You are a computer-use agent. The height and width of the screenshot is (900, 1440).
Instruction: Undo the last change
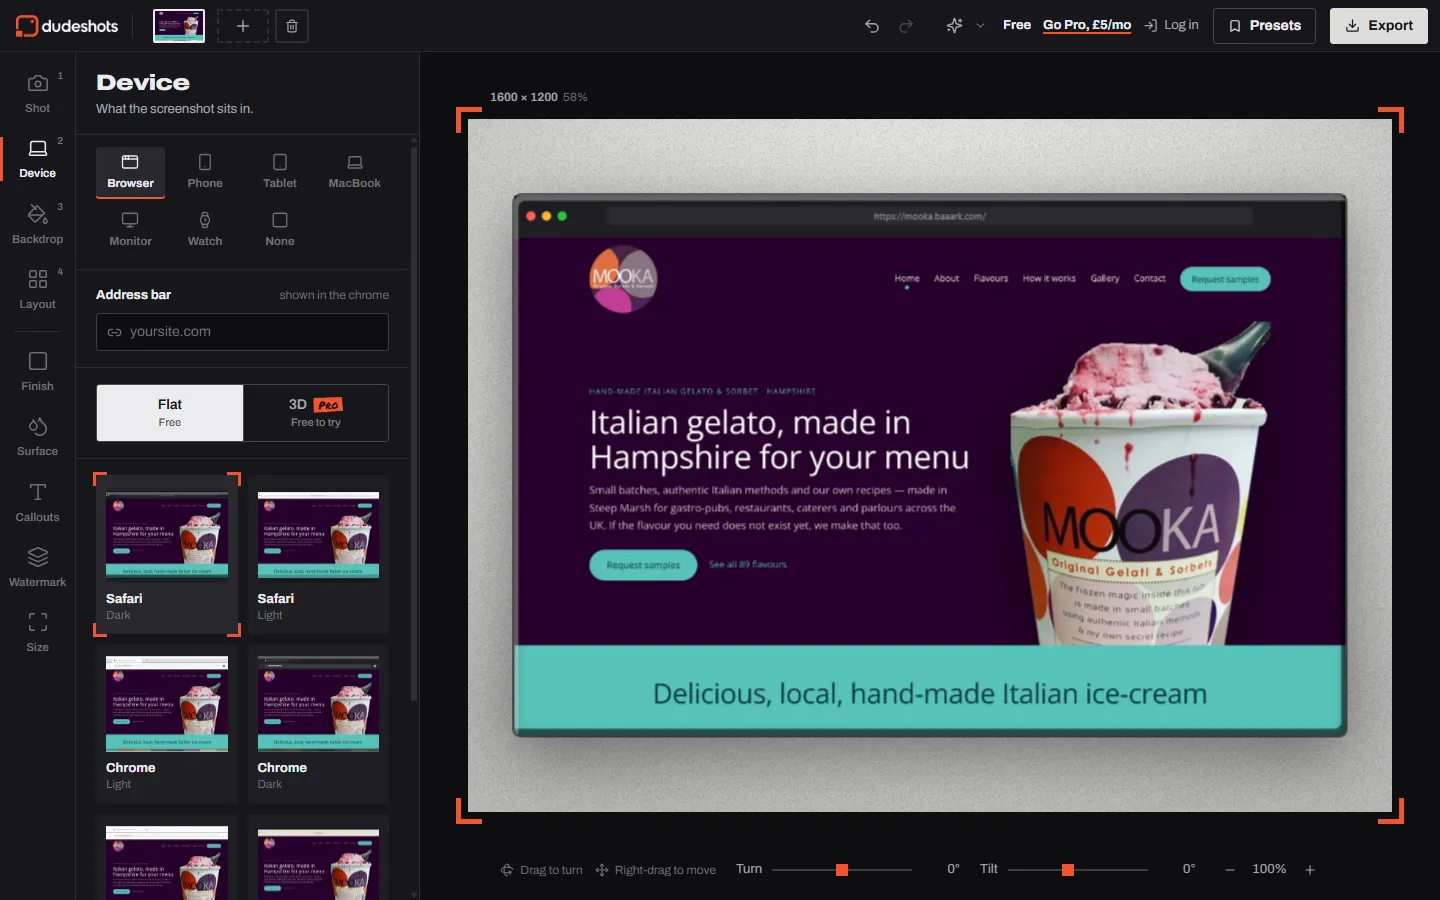872,26
